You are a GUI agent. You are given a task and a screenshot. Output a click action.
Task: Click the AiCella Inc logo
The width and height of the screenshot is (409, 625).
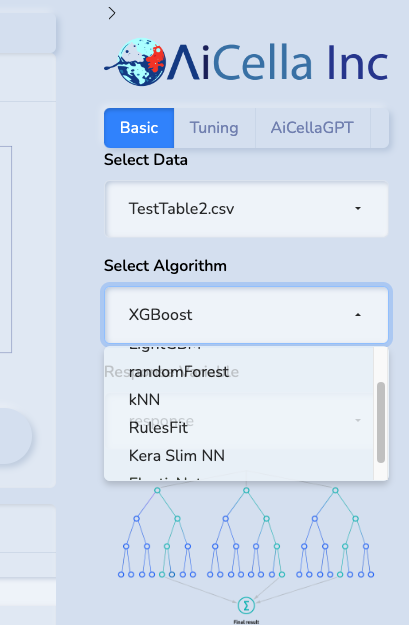click(x=246, y=62)
